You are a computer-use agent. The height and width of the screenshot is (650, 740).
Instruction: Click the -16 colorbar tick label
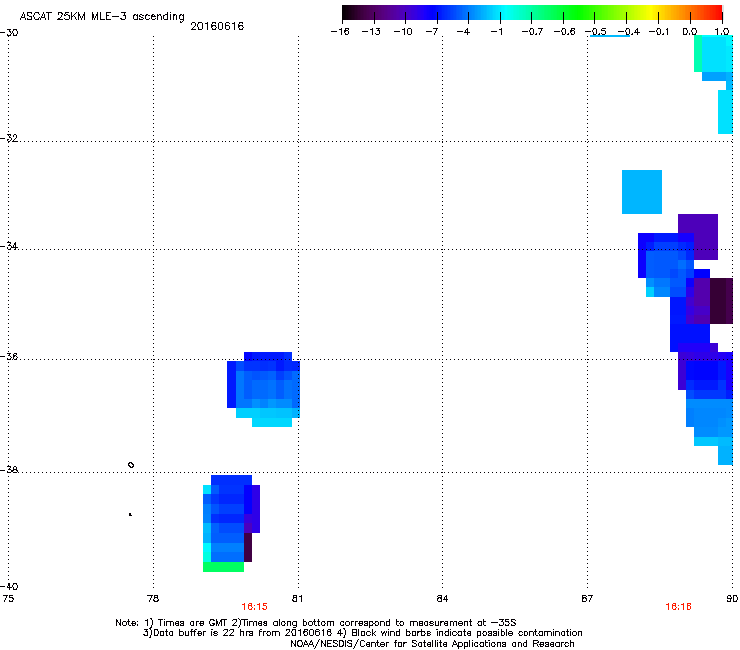pos(340,32)
